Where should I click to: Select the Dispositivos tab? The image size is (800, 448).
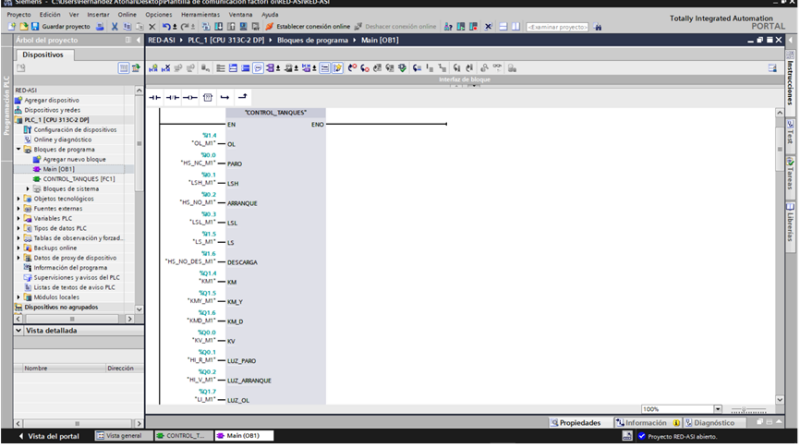click(x=43, y=55)
